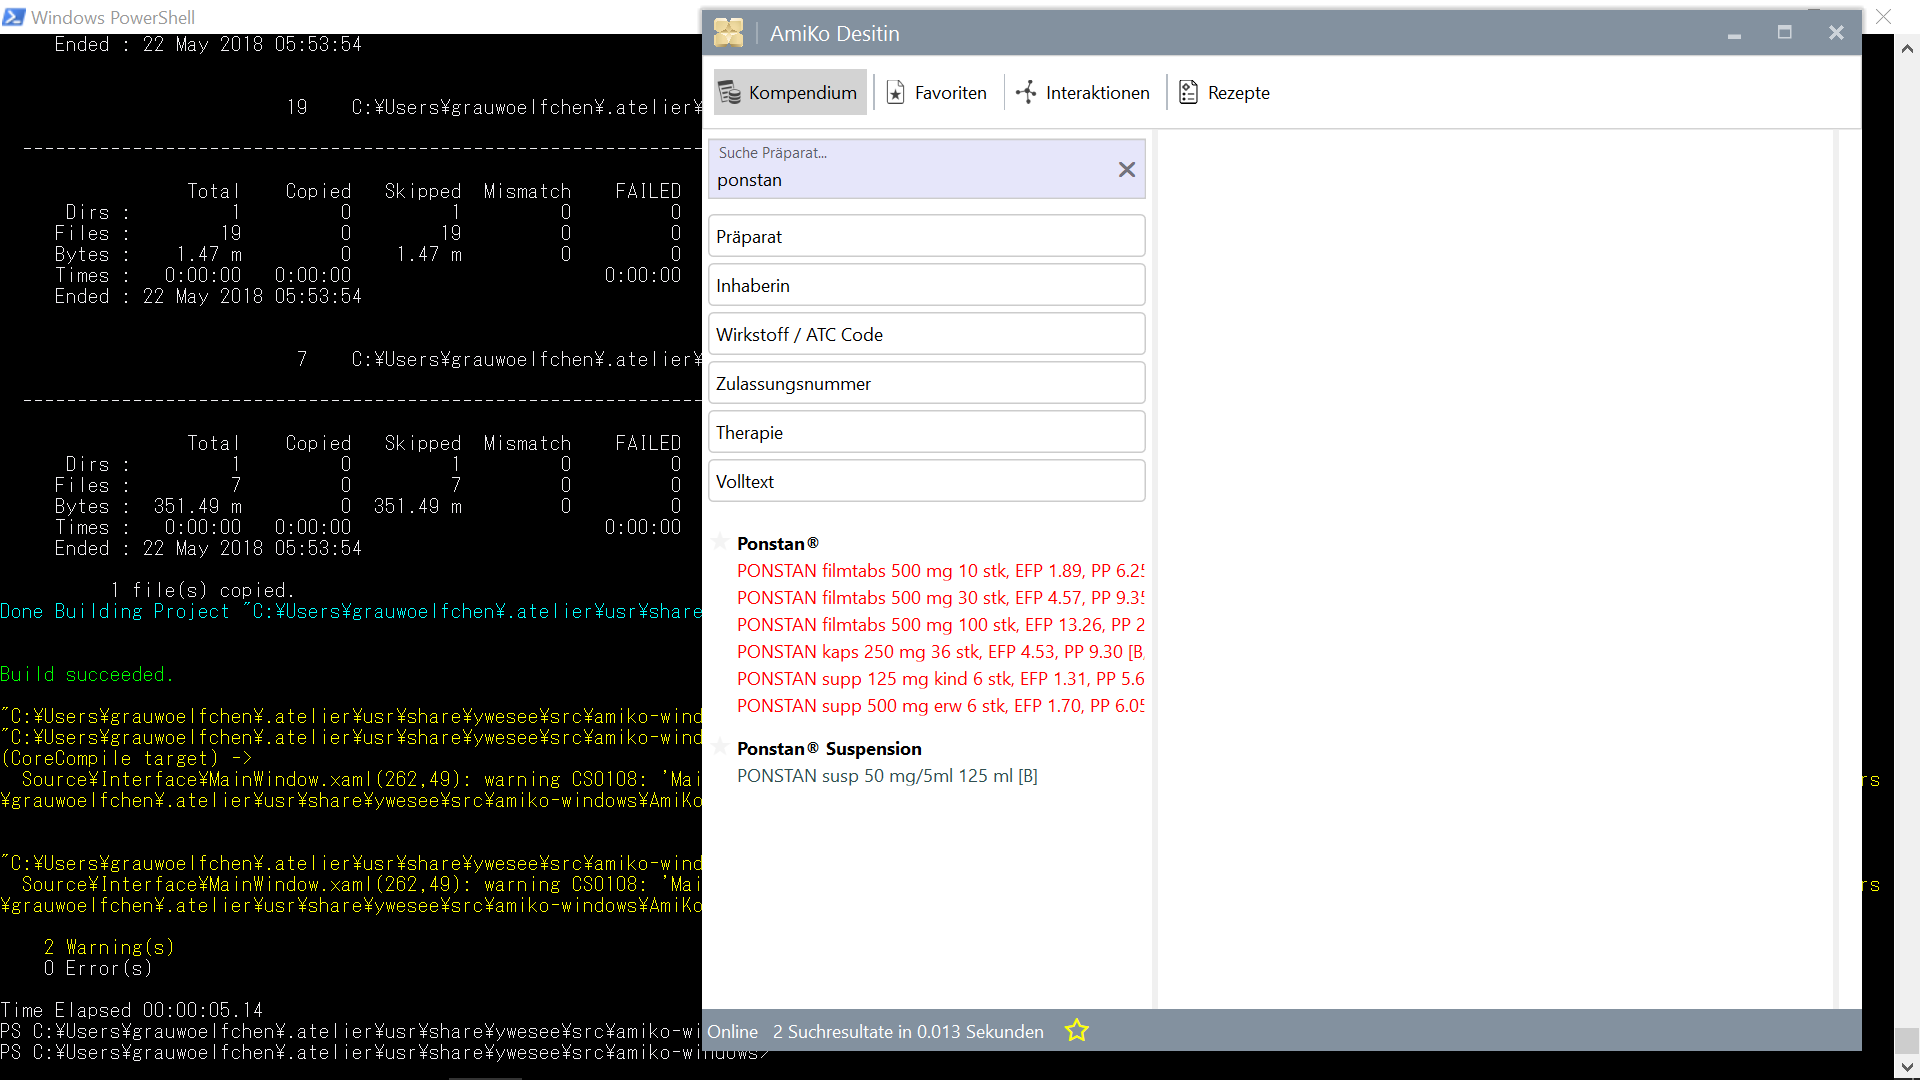
Task: Open the Kompendium tab
Action: point(790,92)
